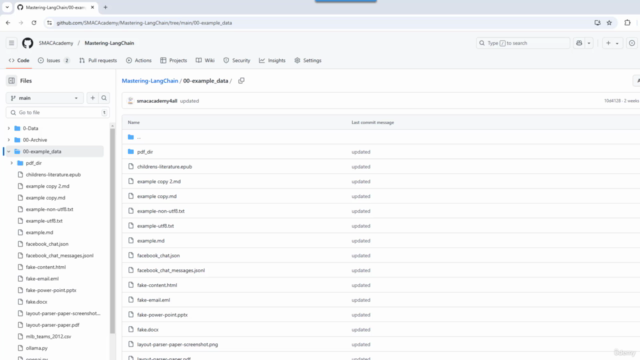
Task: Select facebook_chat_messages.jsonl in sidebar tree
Action: pyautogui.click(x=60, y=256)
